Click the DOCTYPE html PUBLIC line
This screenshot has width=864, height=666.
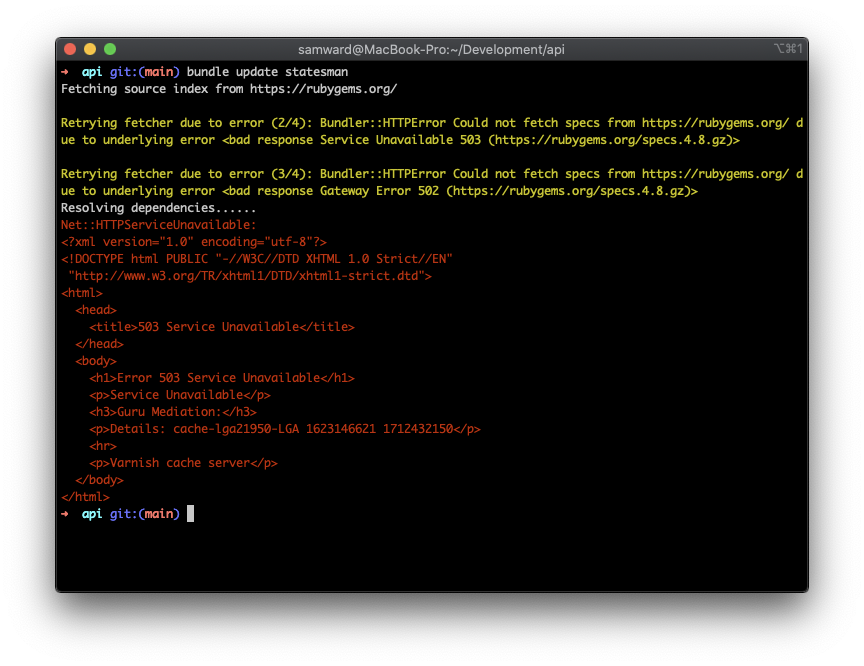pos(256,259)
